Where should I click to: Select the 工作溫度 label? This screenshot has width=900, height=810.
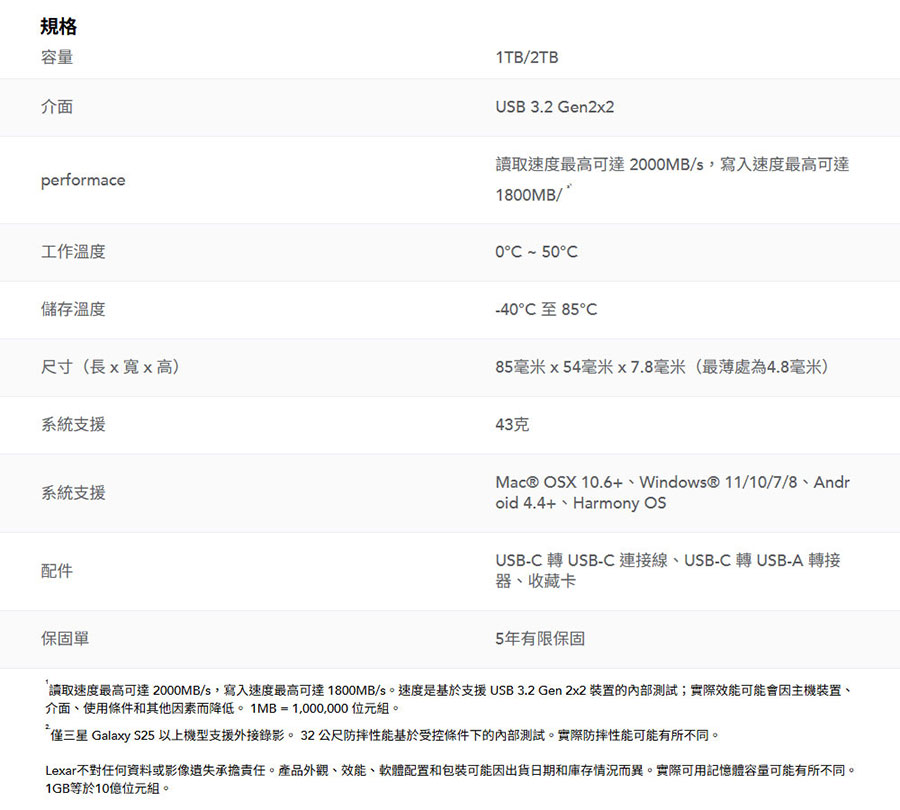pos(73,251)
